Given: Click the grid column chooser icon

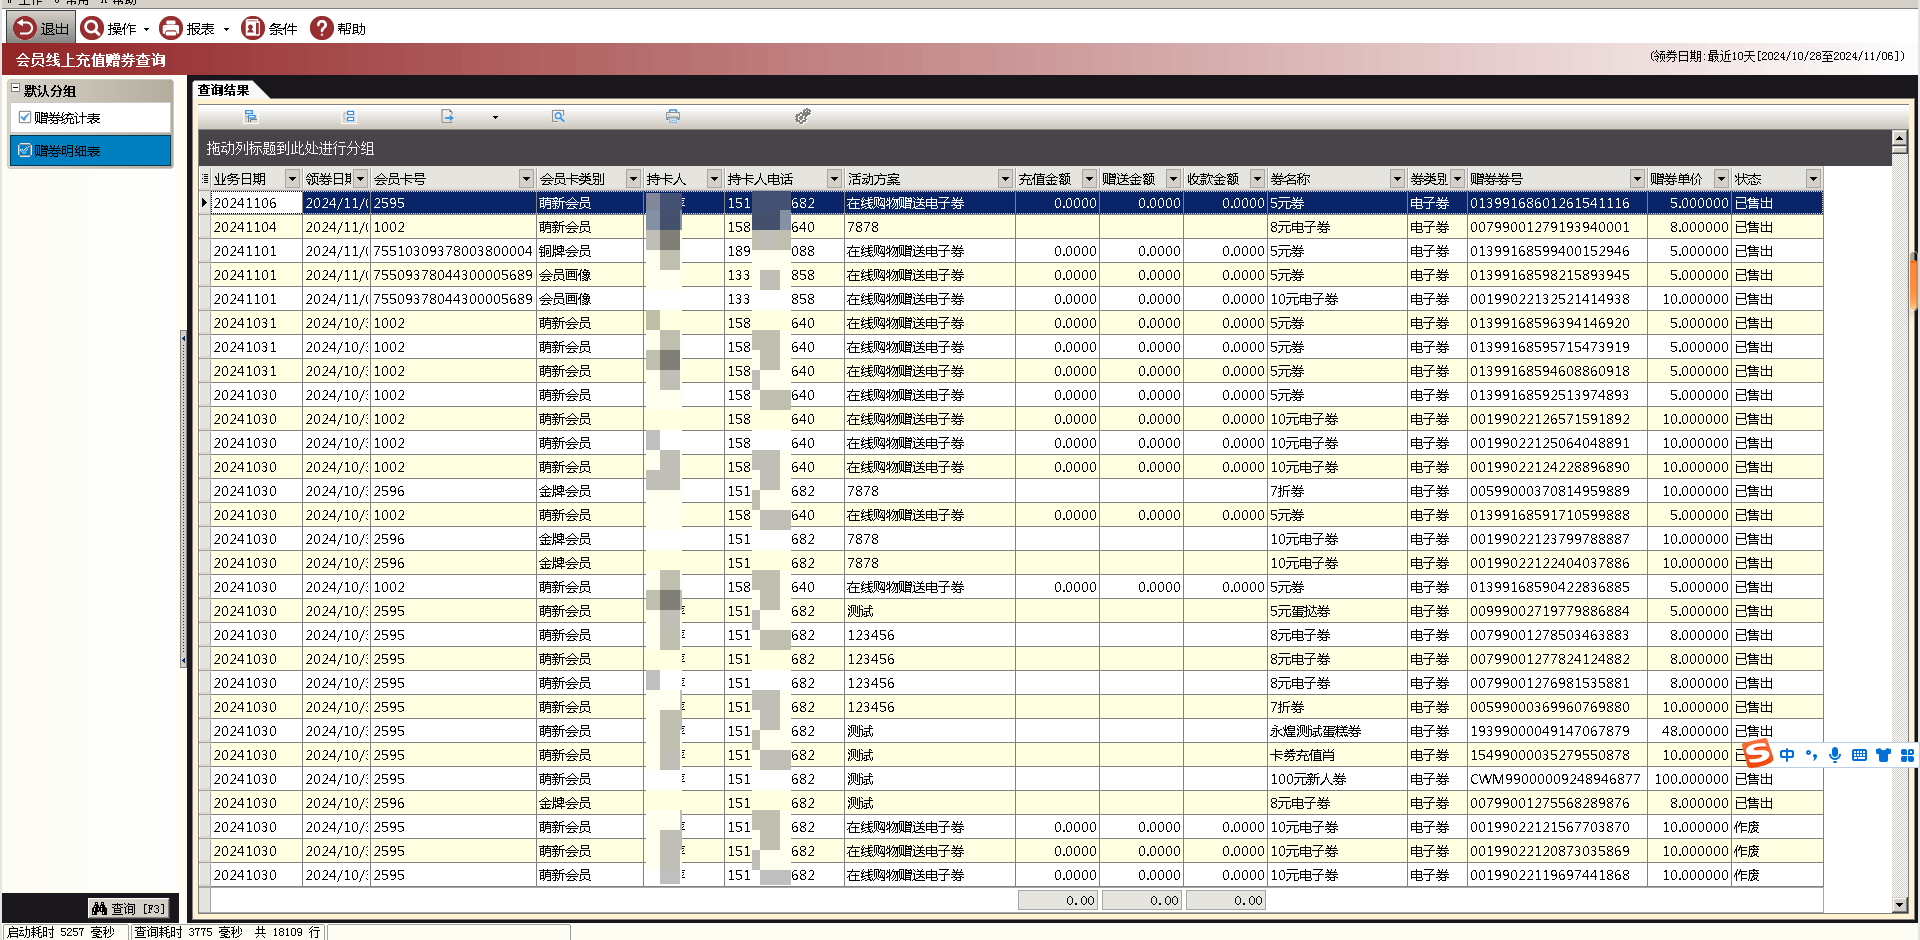Looking at the screenshot, I should point(205,179).
